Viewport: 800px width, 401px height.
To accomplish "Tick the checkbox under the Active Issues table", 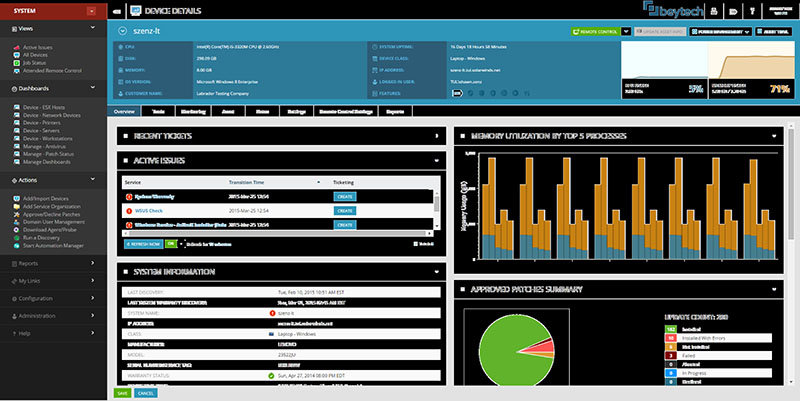I will tap(417, 243).
